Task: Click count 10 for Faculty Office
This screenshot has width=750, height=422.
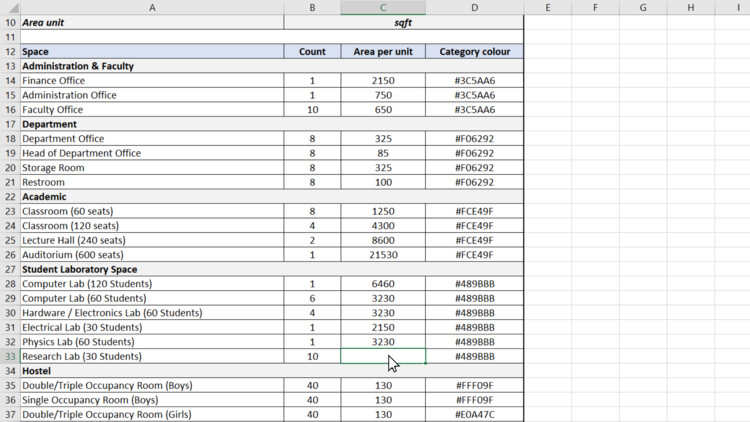Action: [x=312, y=110]
